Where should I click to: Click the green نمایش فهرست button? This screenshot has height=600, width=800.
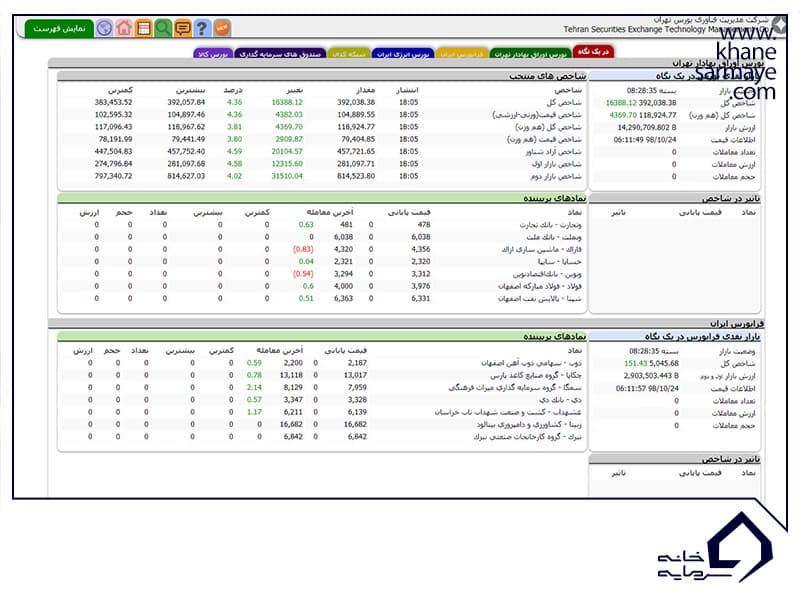(59, 29)
